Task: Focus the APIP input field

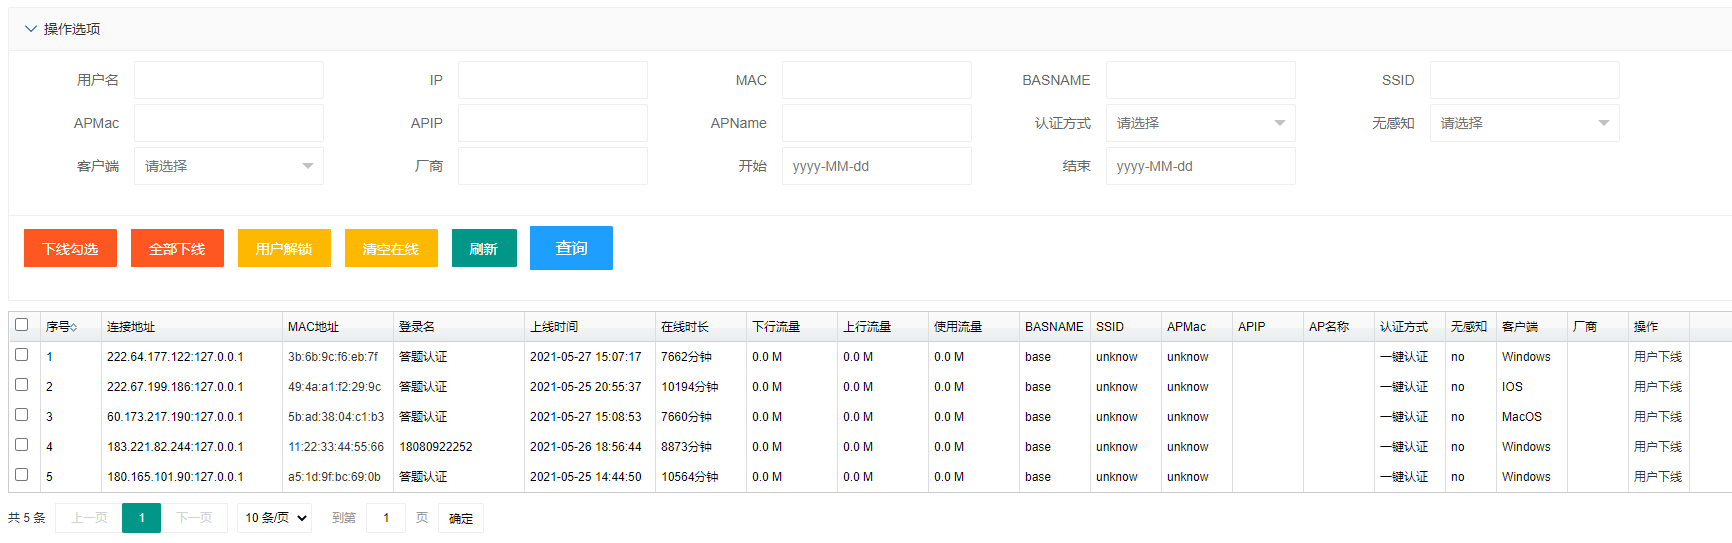Action: (x=552, y=123)
